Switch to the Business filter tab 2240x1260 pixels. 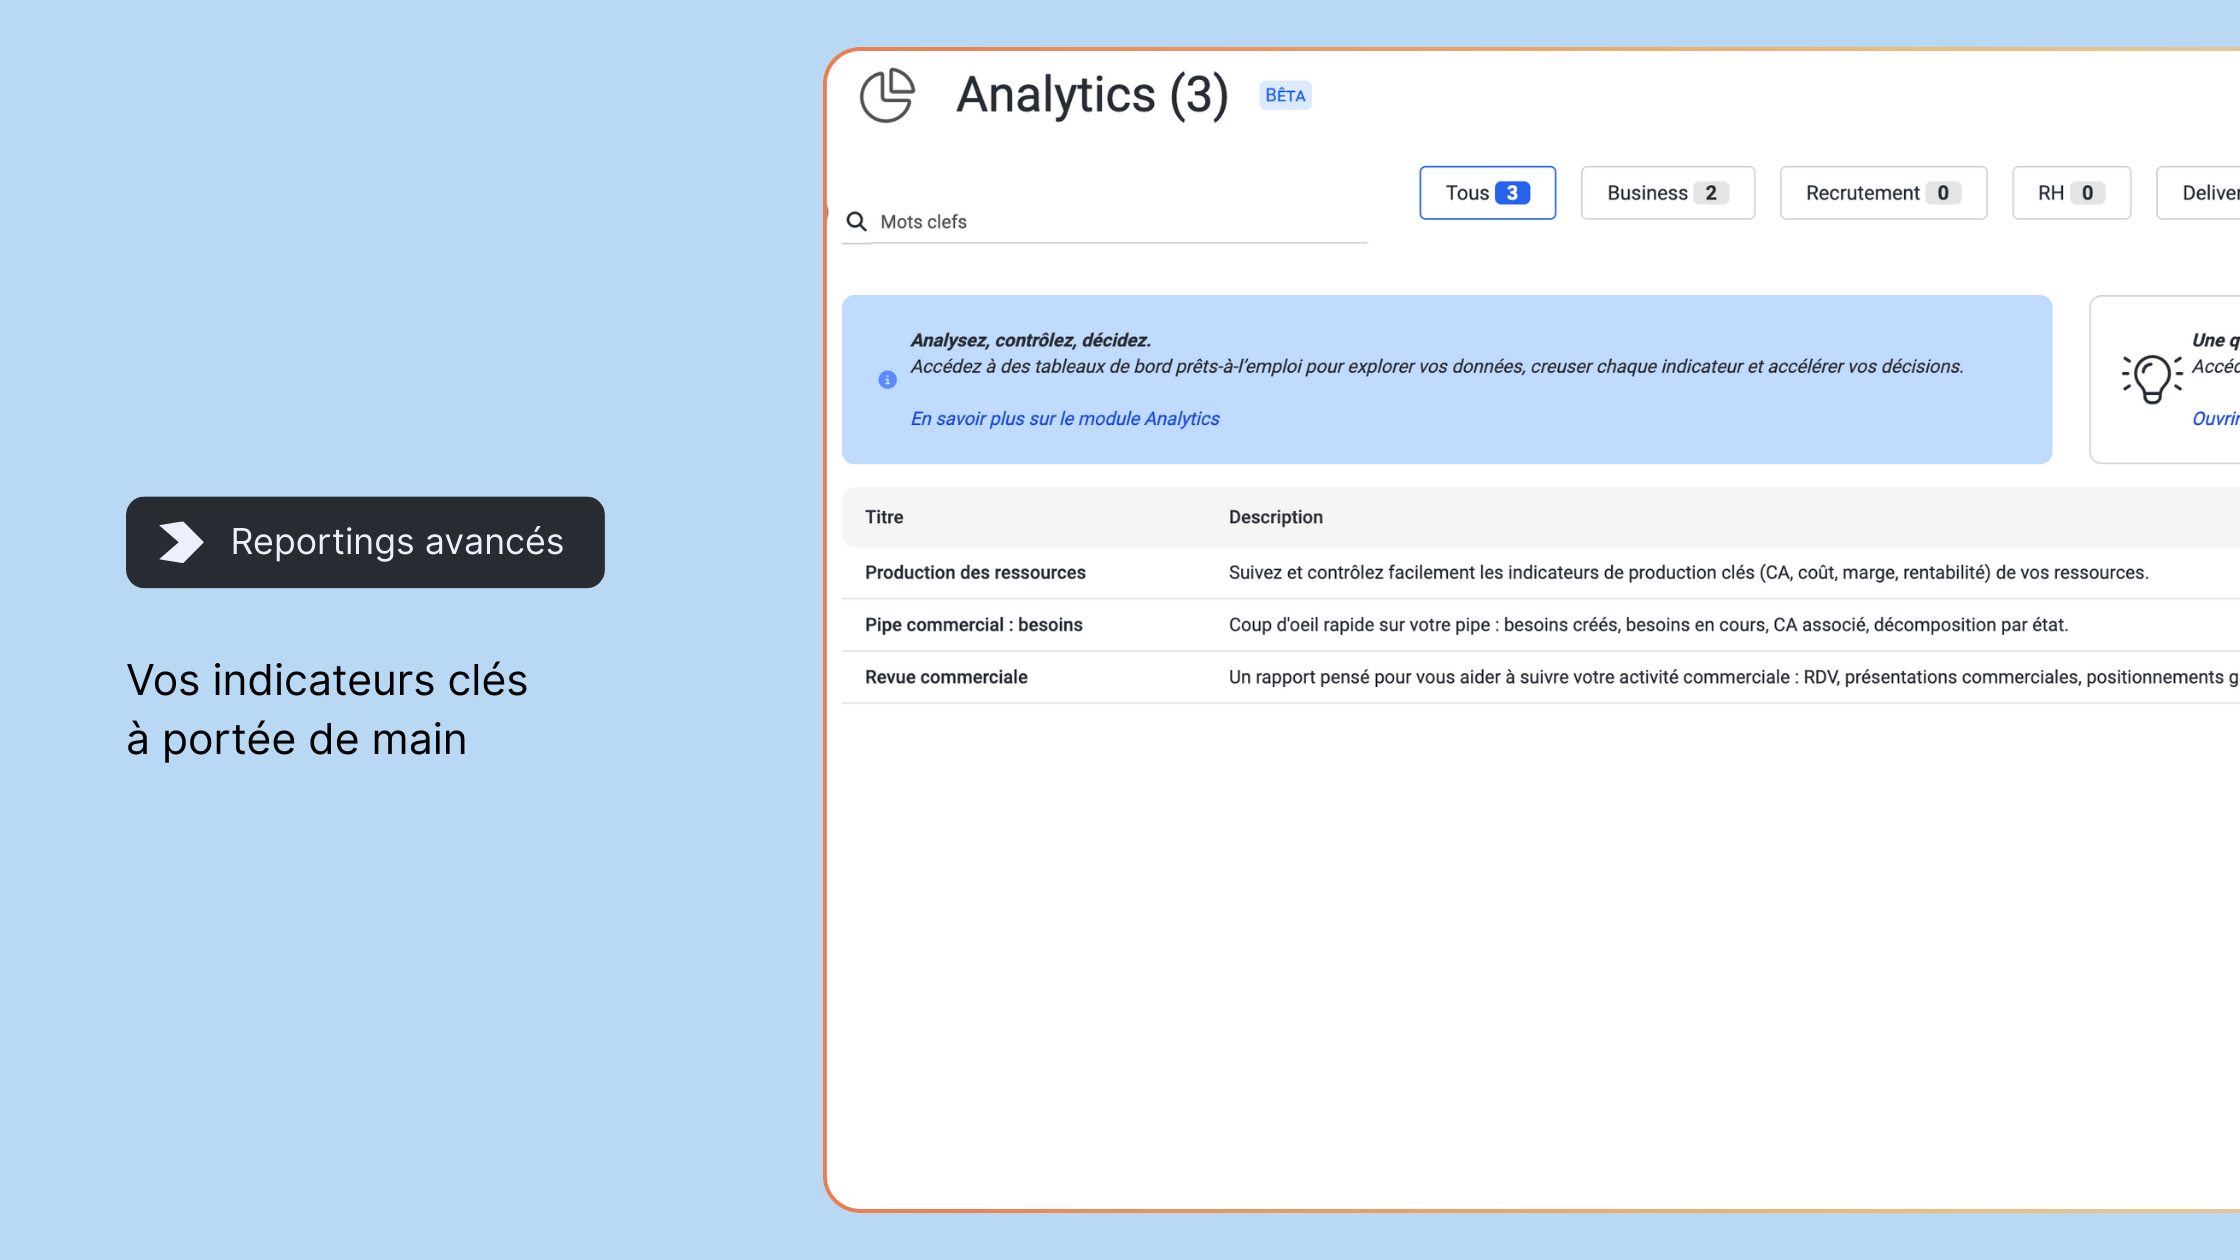click(1667, 193)
